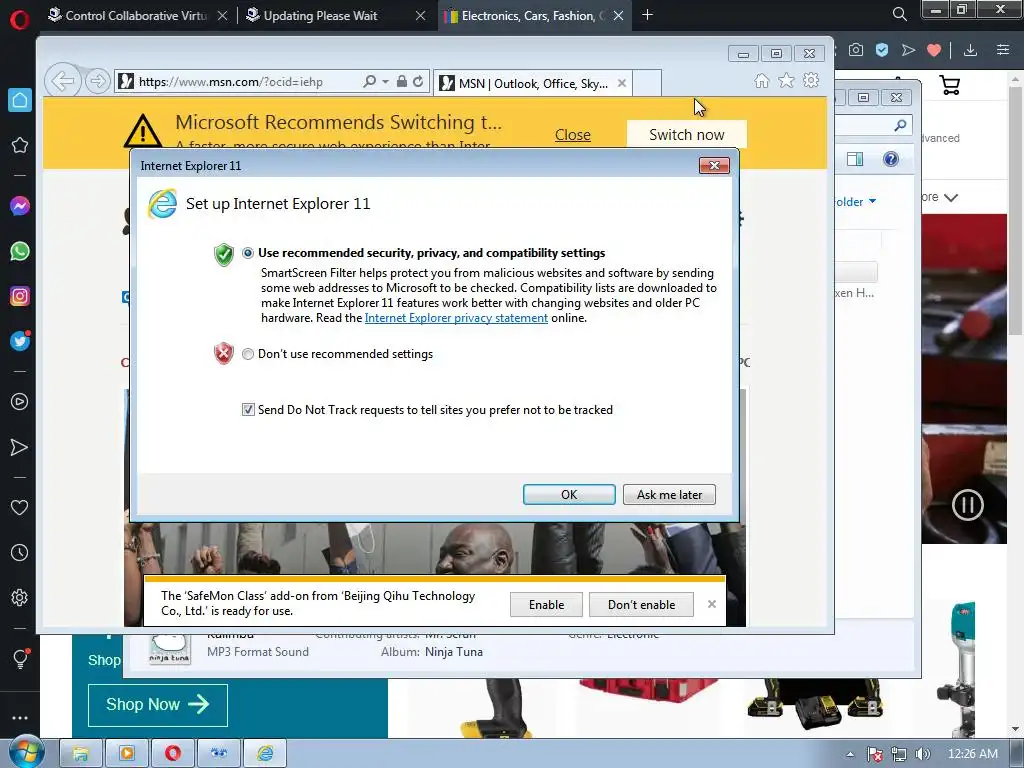Open history clock in Opera sidebar

point(20,553)
